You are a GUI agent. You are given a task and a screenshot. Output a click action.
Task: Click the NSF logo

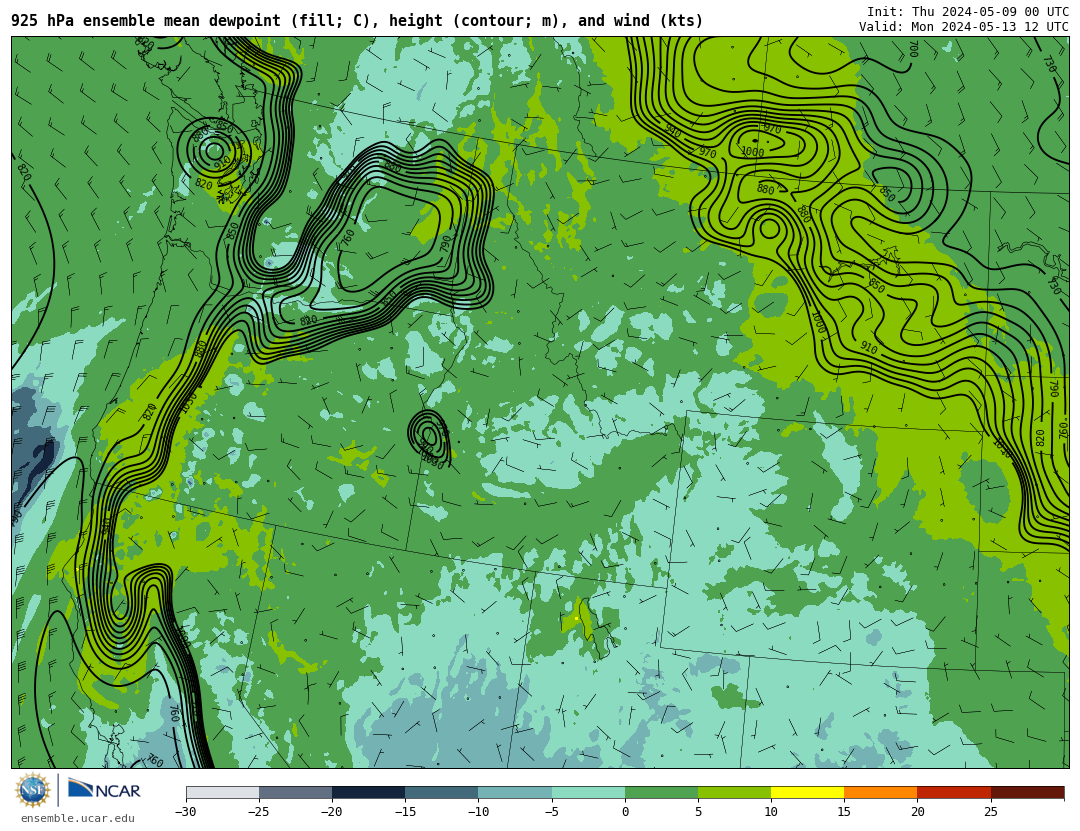point(33,790)
